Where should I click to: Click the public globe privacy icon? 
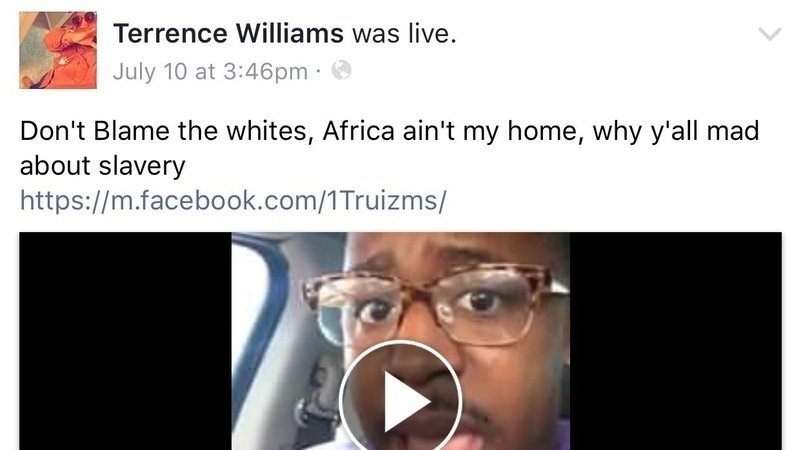[341, 70]
